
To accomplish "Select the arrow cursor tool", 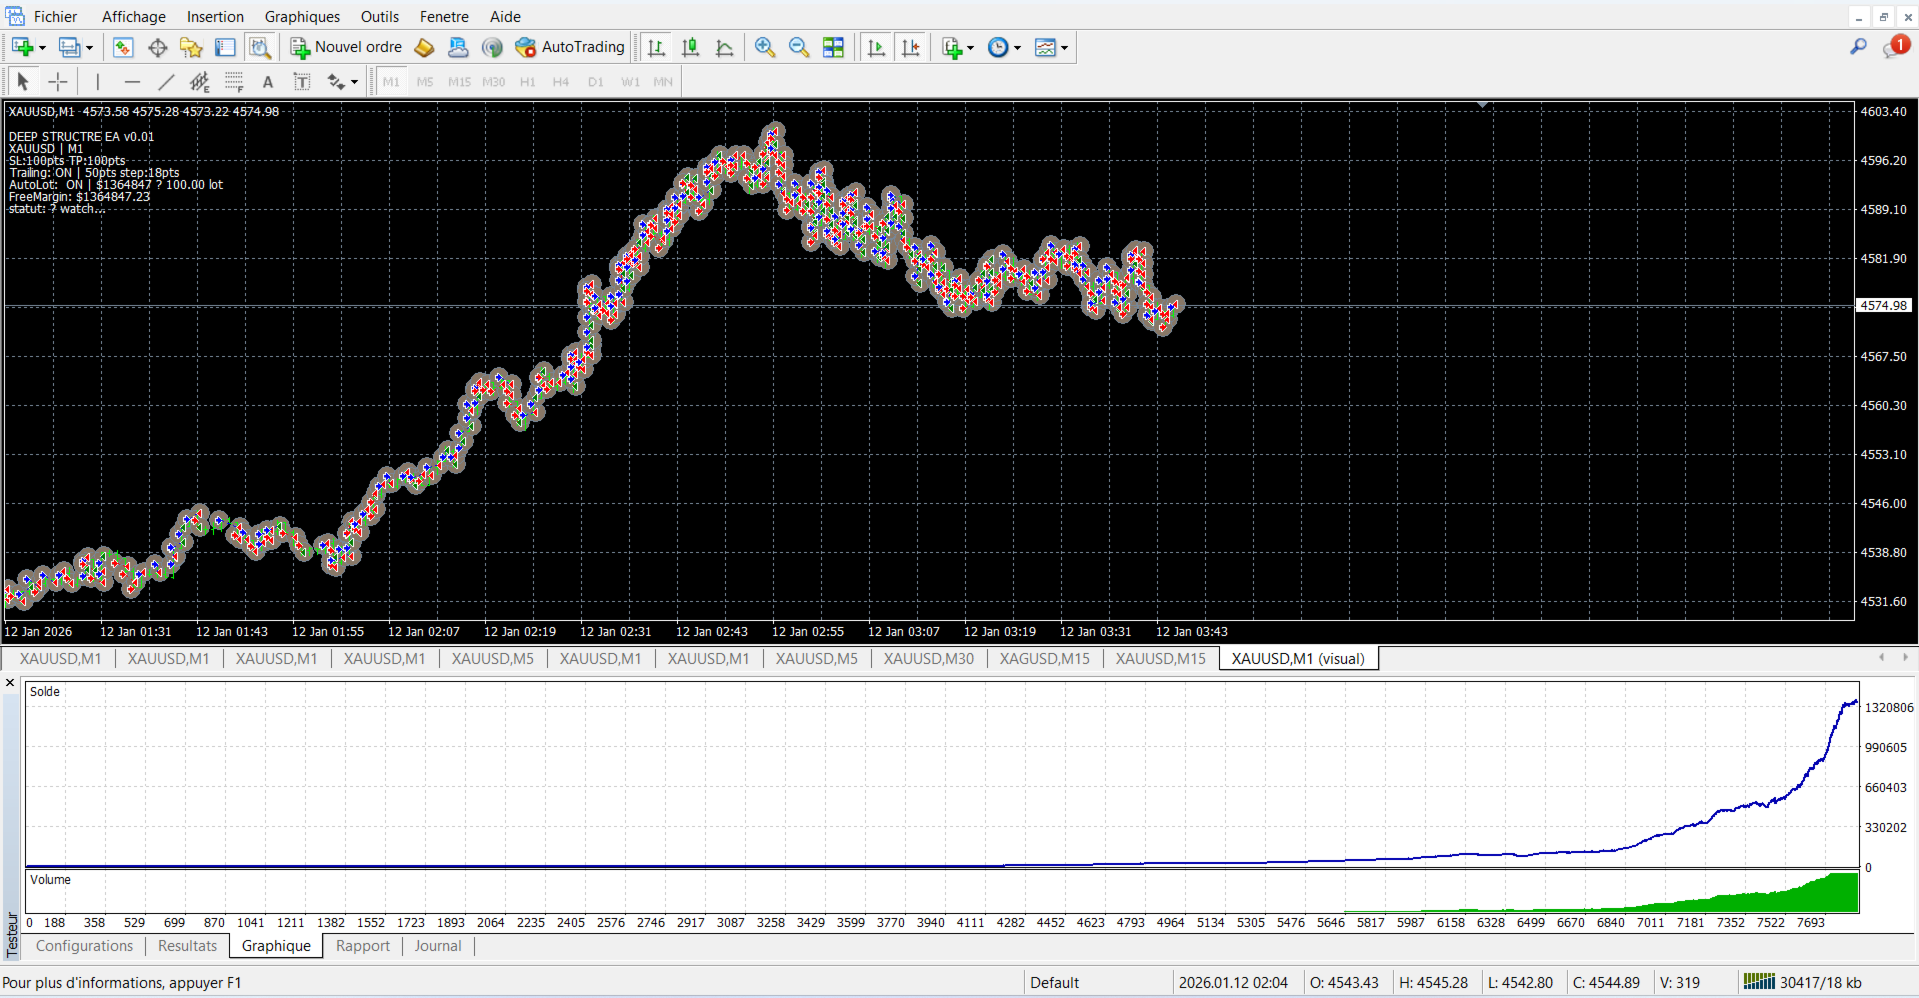I will point(23,82).
